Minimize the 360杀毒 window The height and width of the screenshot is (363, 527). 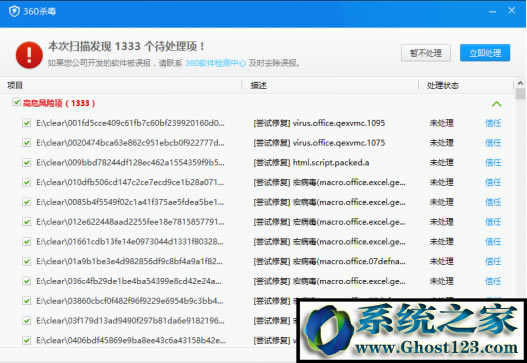492,12
